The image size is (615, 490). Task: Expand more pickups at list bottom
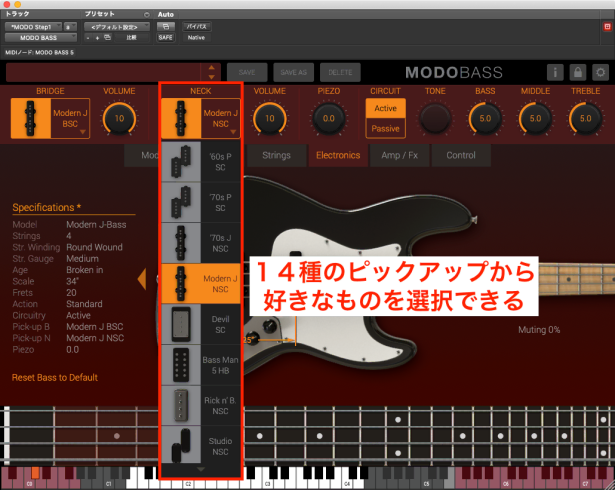[x=201, y=469]
